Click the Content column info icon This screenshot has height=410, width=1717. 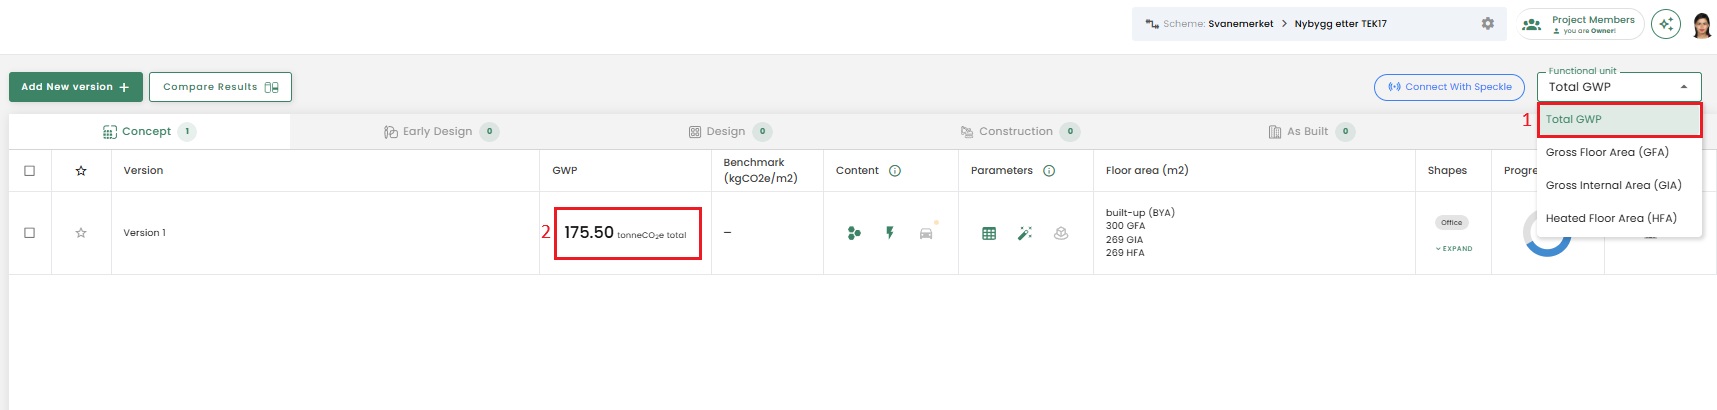click(895, 171)
